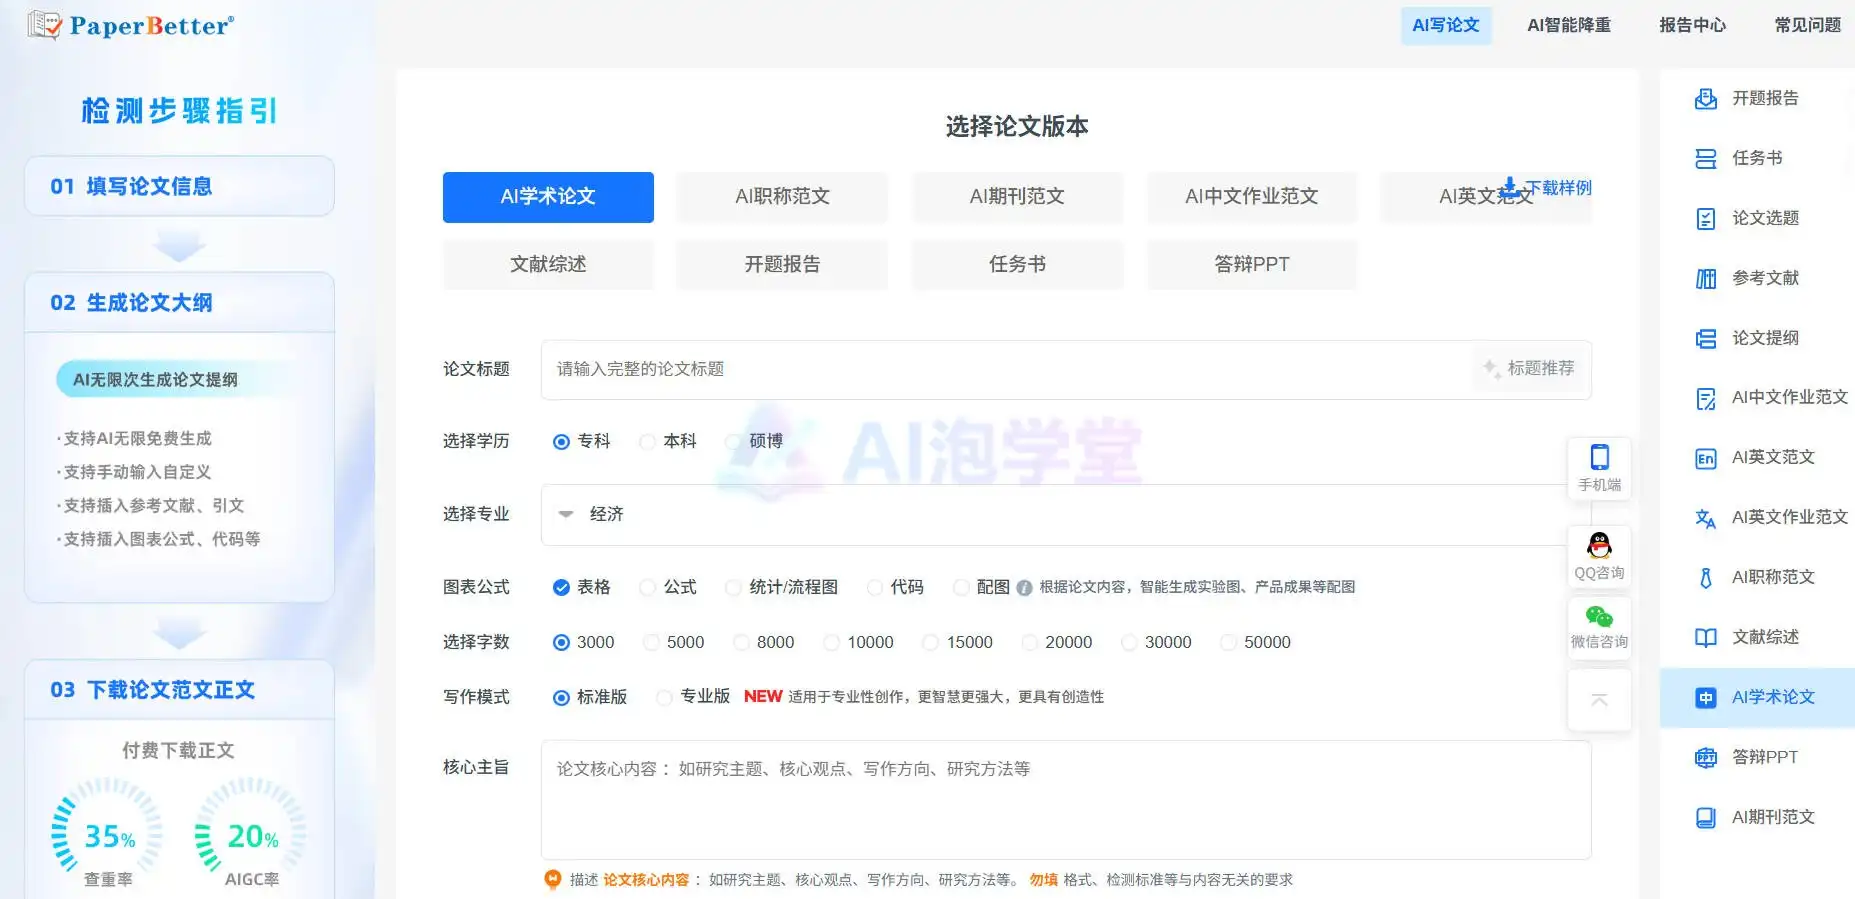Switch to the AI智能降重 tab
The image size is (1855, 899).
click(x=1569, y=25)
